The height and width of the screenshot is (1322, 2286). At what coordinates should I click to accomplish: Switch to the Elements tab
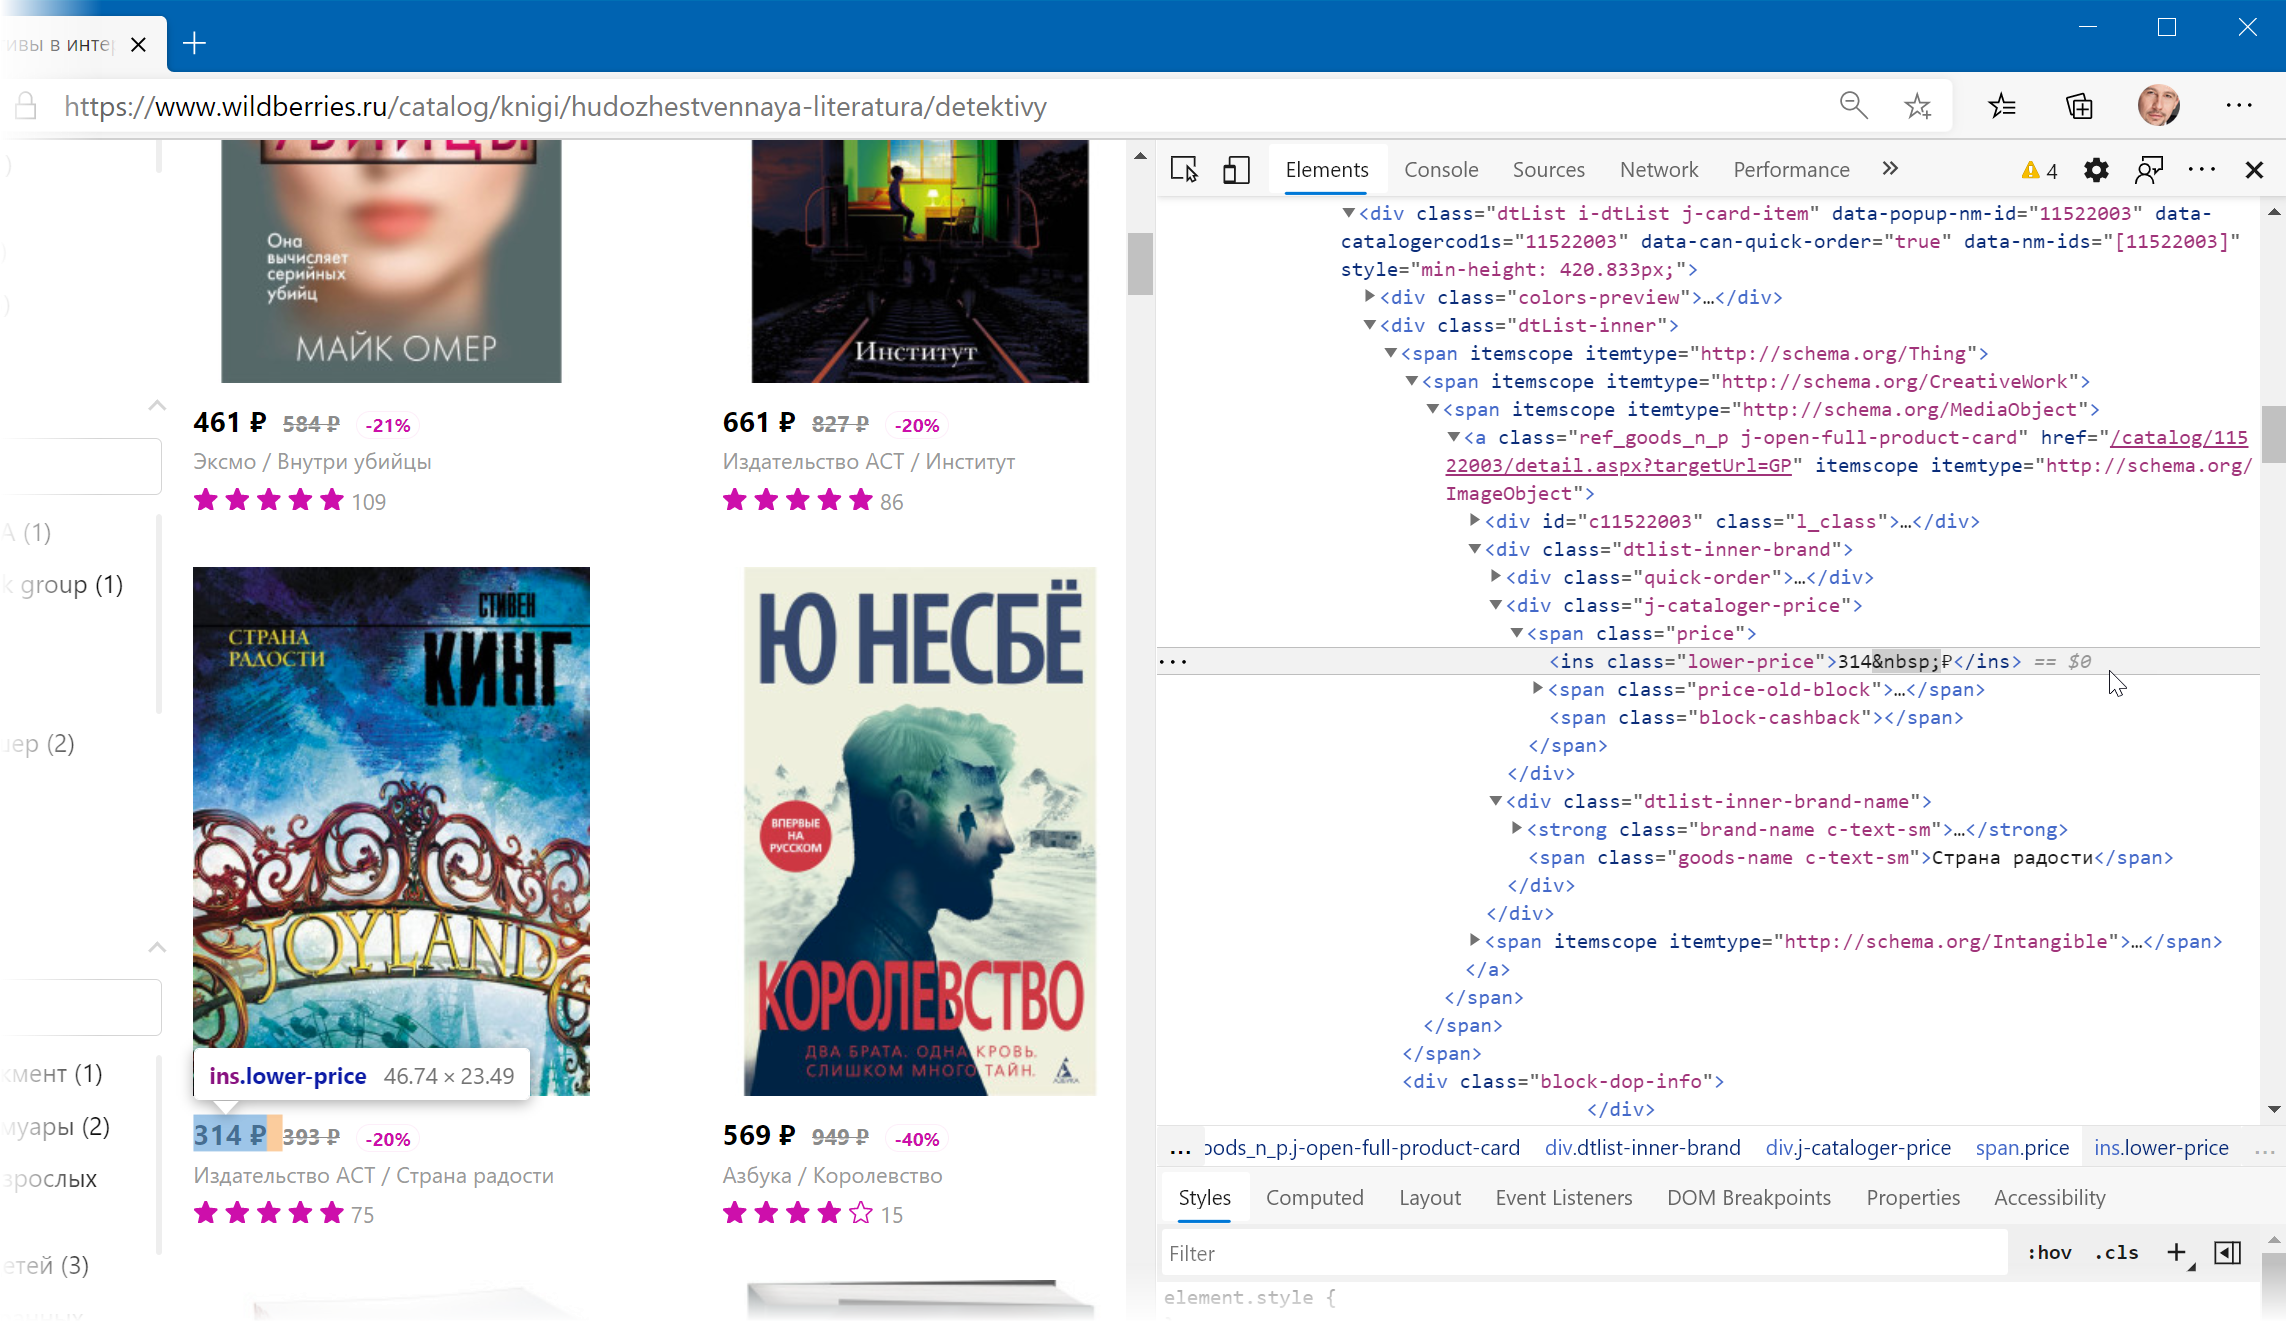pos(1327,170)
